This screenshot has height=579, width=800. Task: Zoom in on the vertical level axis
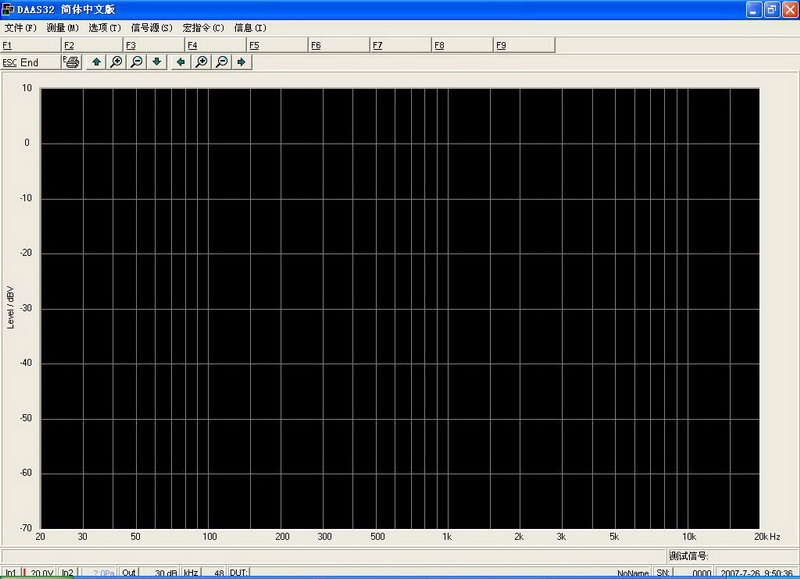(x=116, y=62)
